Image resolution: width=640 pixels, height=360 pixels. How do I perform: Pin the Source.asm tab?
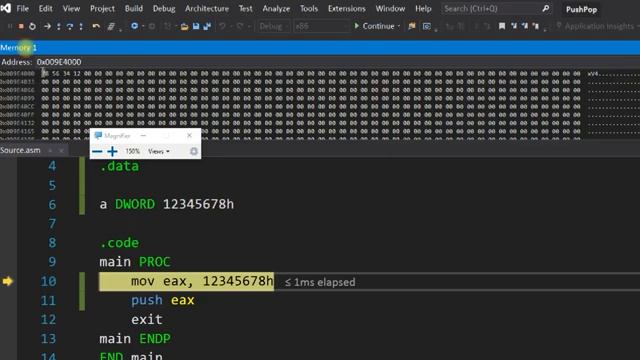pyautogui.click(x=50, y=151)
